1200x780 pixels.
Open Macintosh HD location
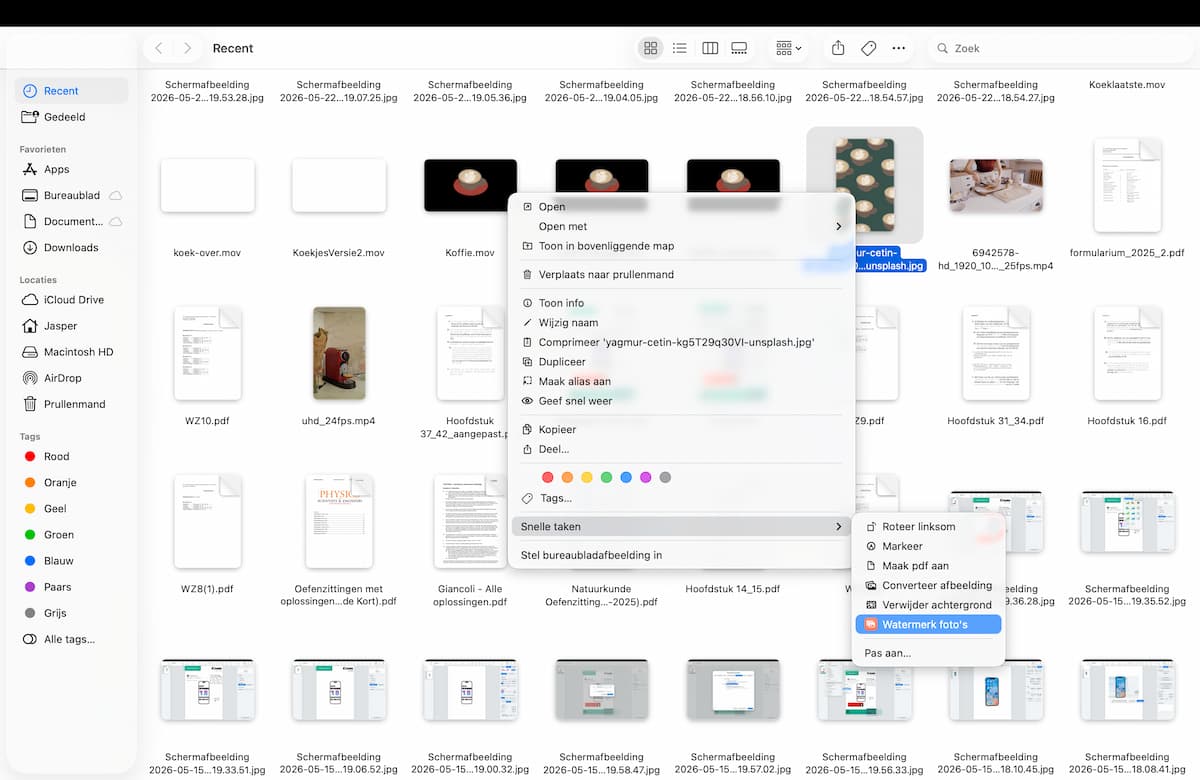[x=71, y=352]
